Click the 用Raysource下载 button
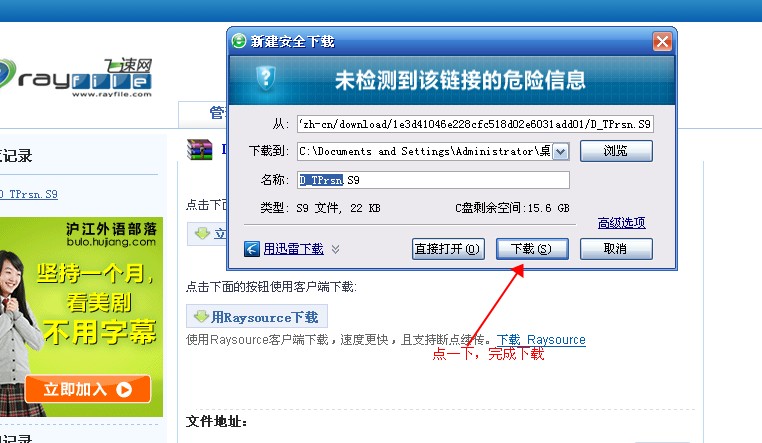 [257, 317]
